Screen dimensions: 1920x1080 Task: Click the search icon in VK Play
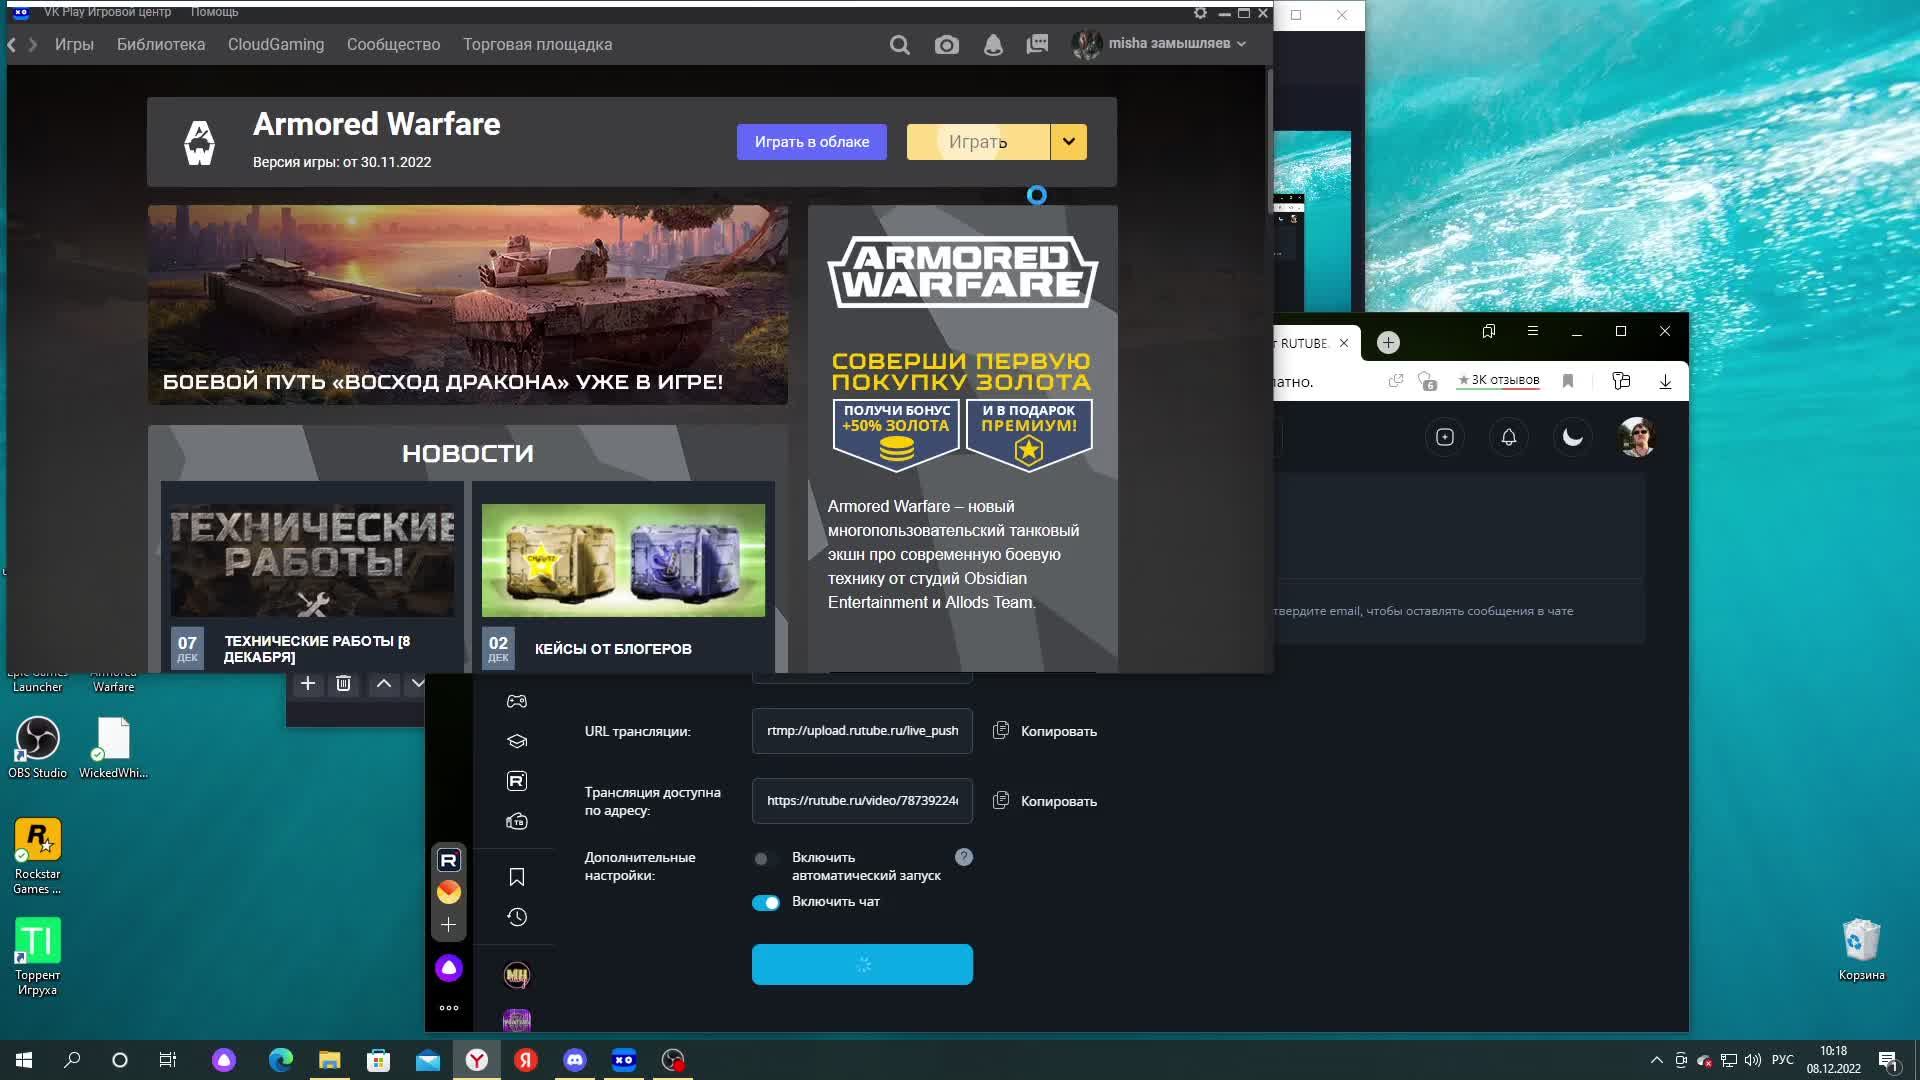899,45
